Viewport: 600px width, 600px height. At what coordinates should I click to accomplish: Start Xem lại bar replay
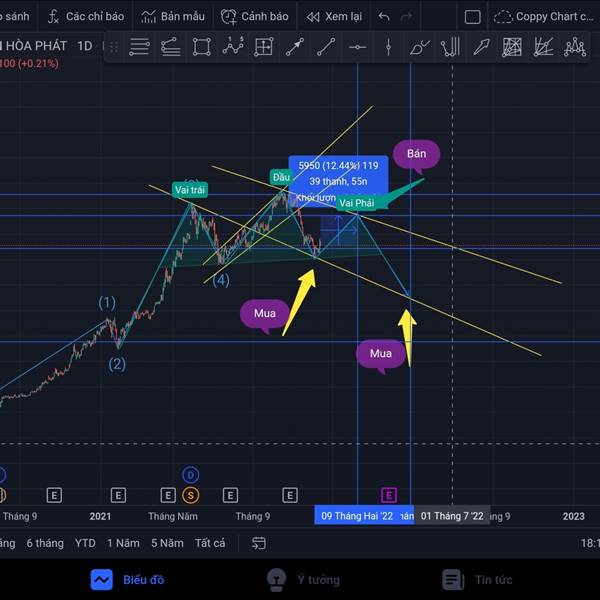(334, 16)
